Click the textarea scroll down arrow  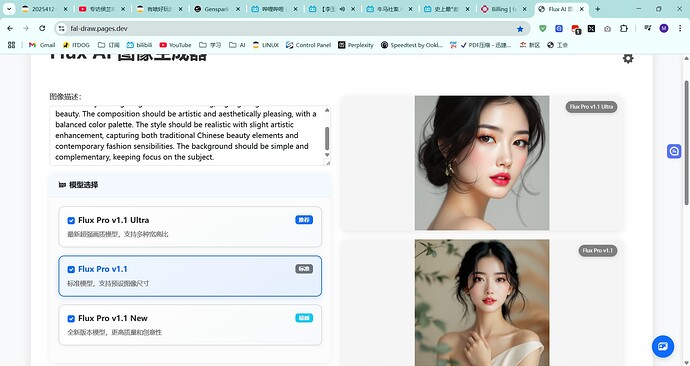point(327,155)
